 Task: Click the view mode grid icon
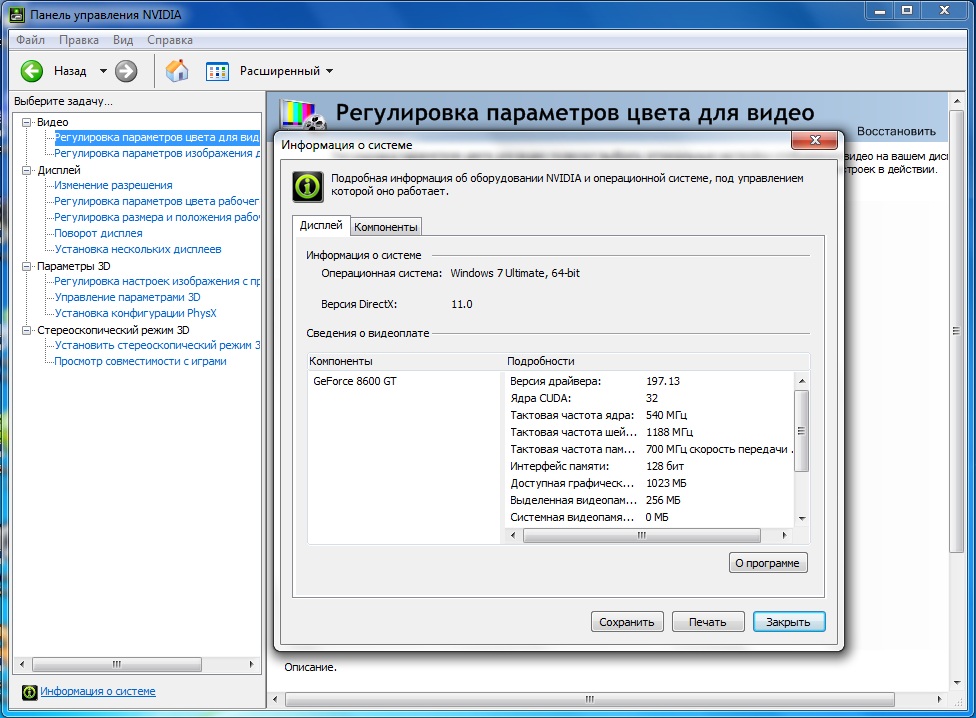[x=217, y=72]
